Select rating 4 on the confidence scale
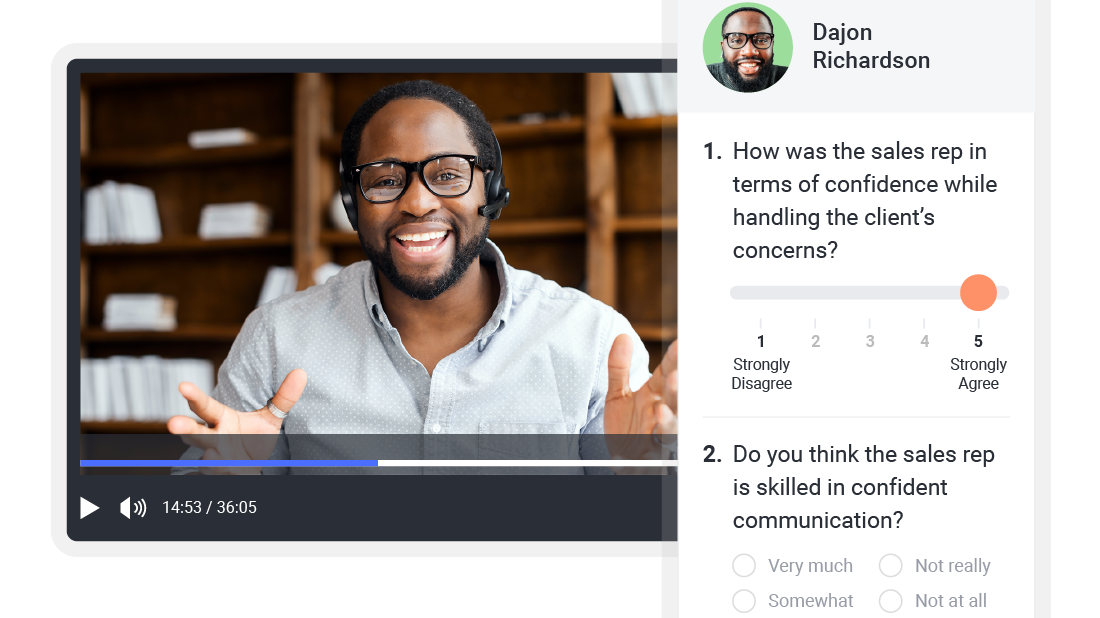This screenshot has height=618, width=1100. click(924, 341)
